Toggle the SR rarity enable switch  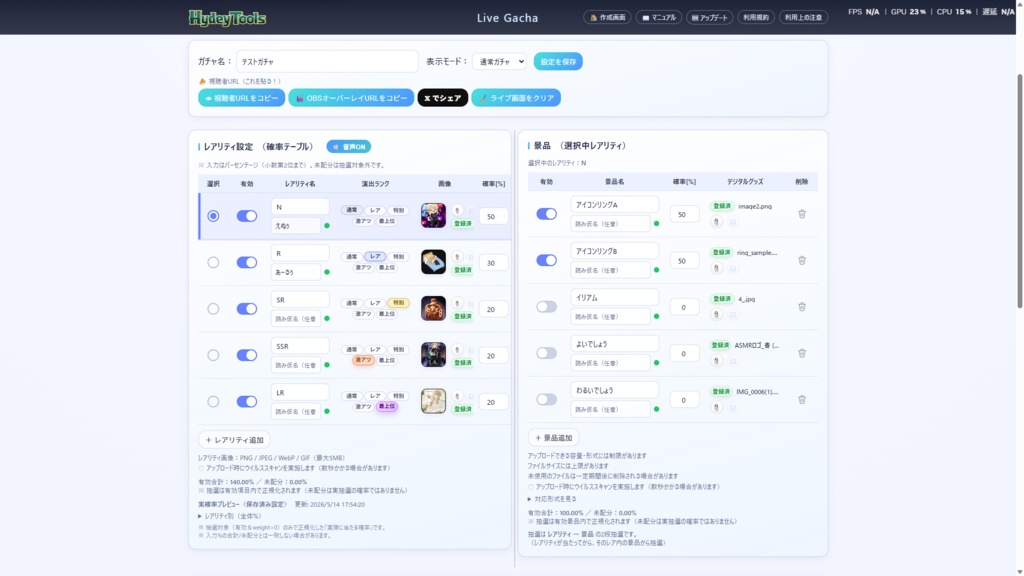247,309
